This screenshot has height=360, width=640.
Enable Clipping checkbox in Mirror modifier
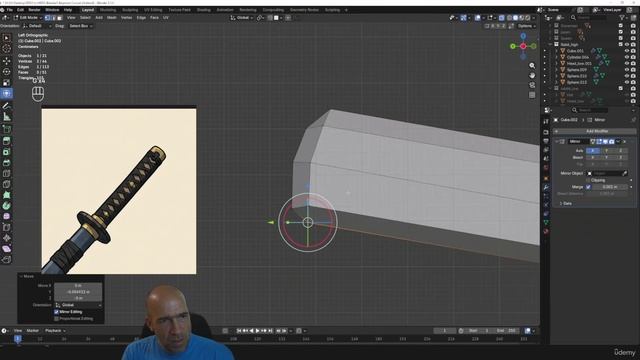[588, 180]
